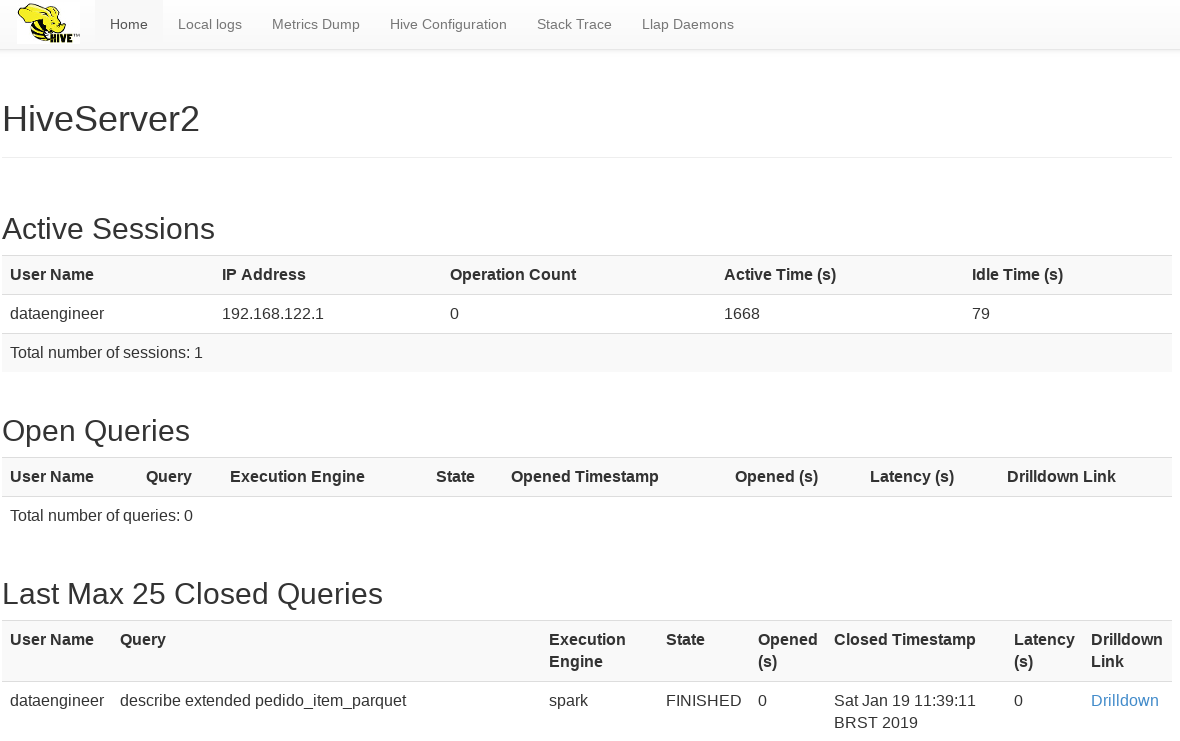Open the Llap Daemons page
Viewport: 1180px width, 741px height.
click(x=688, y=24)
